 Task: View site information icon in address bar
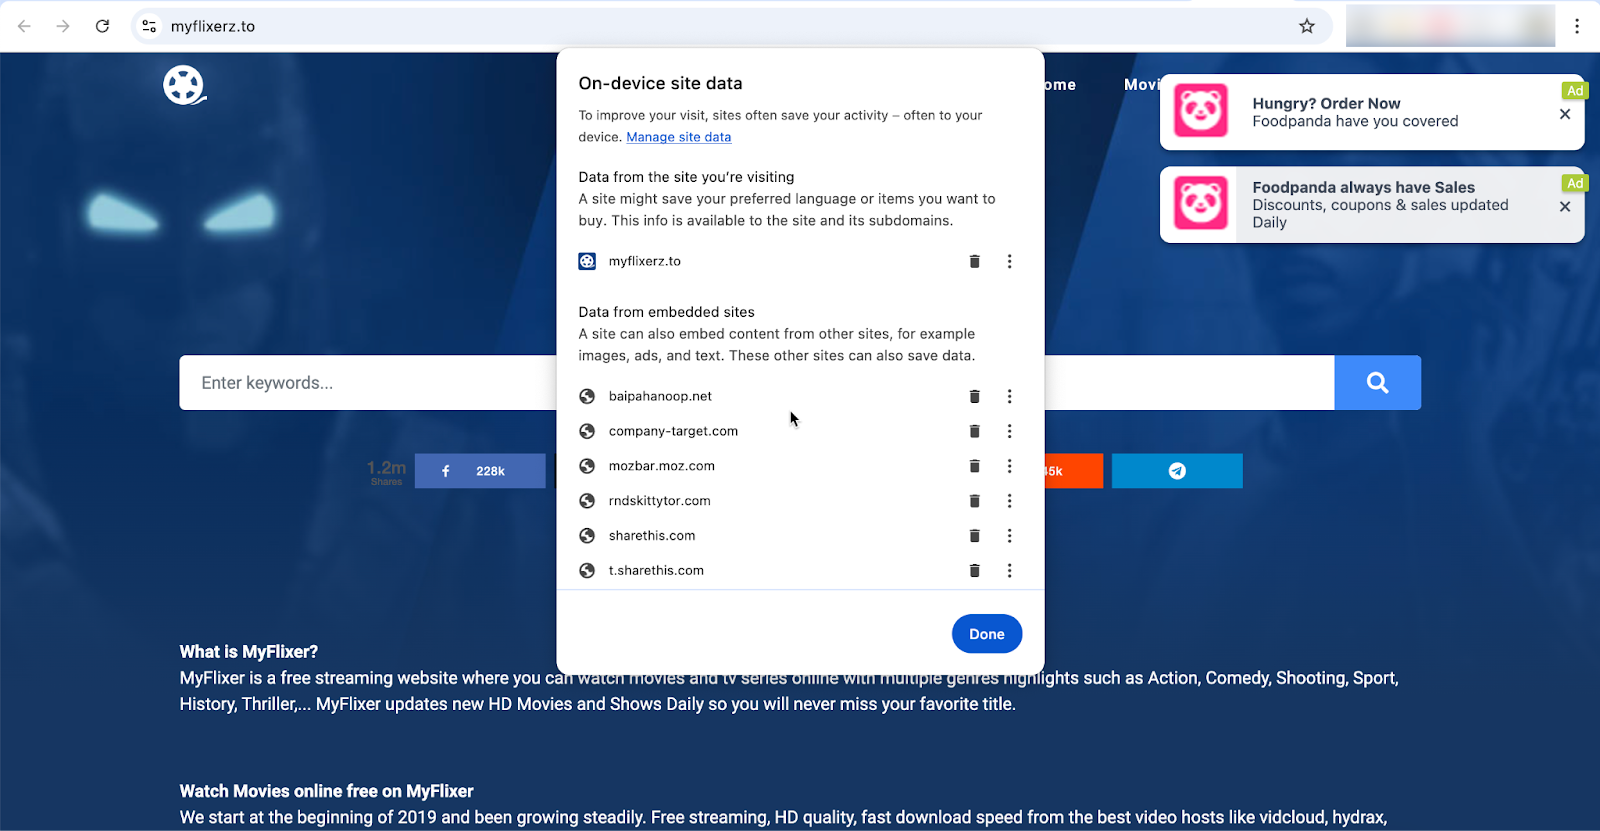[x=149, y=26]
